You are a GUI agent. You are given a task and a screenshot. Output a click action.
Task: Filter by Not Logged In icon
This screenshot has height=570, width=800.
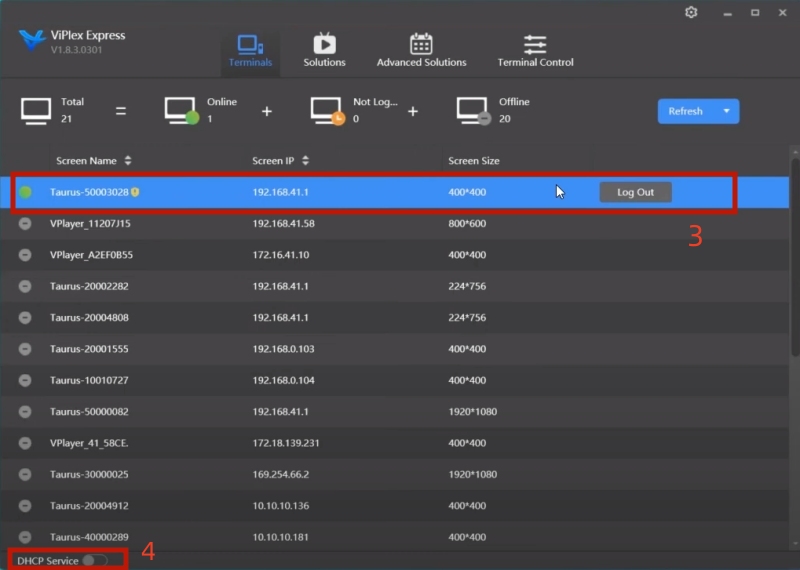click(x=327, y=111)
